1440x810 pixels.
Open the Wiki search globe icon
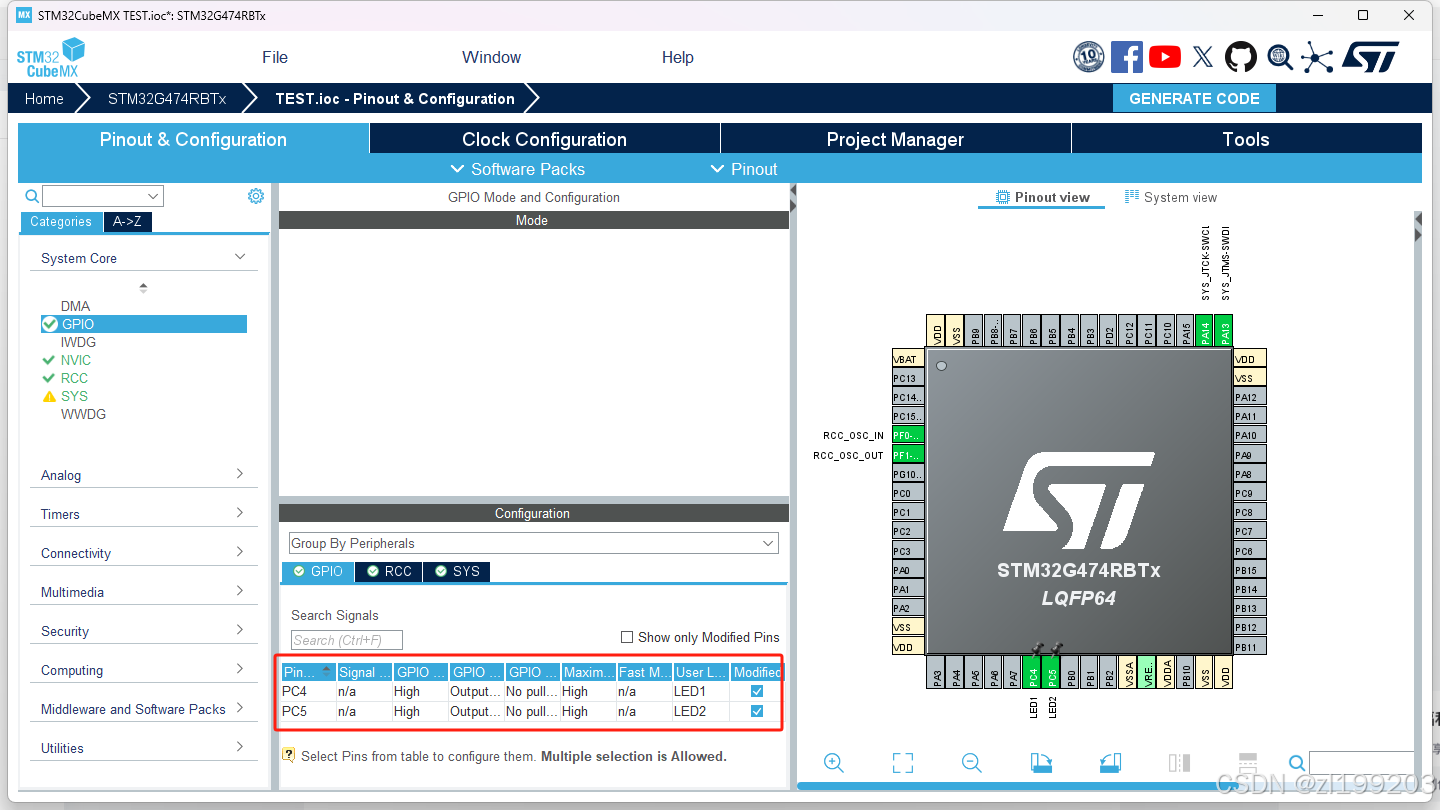(x=1280, y=57)
